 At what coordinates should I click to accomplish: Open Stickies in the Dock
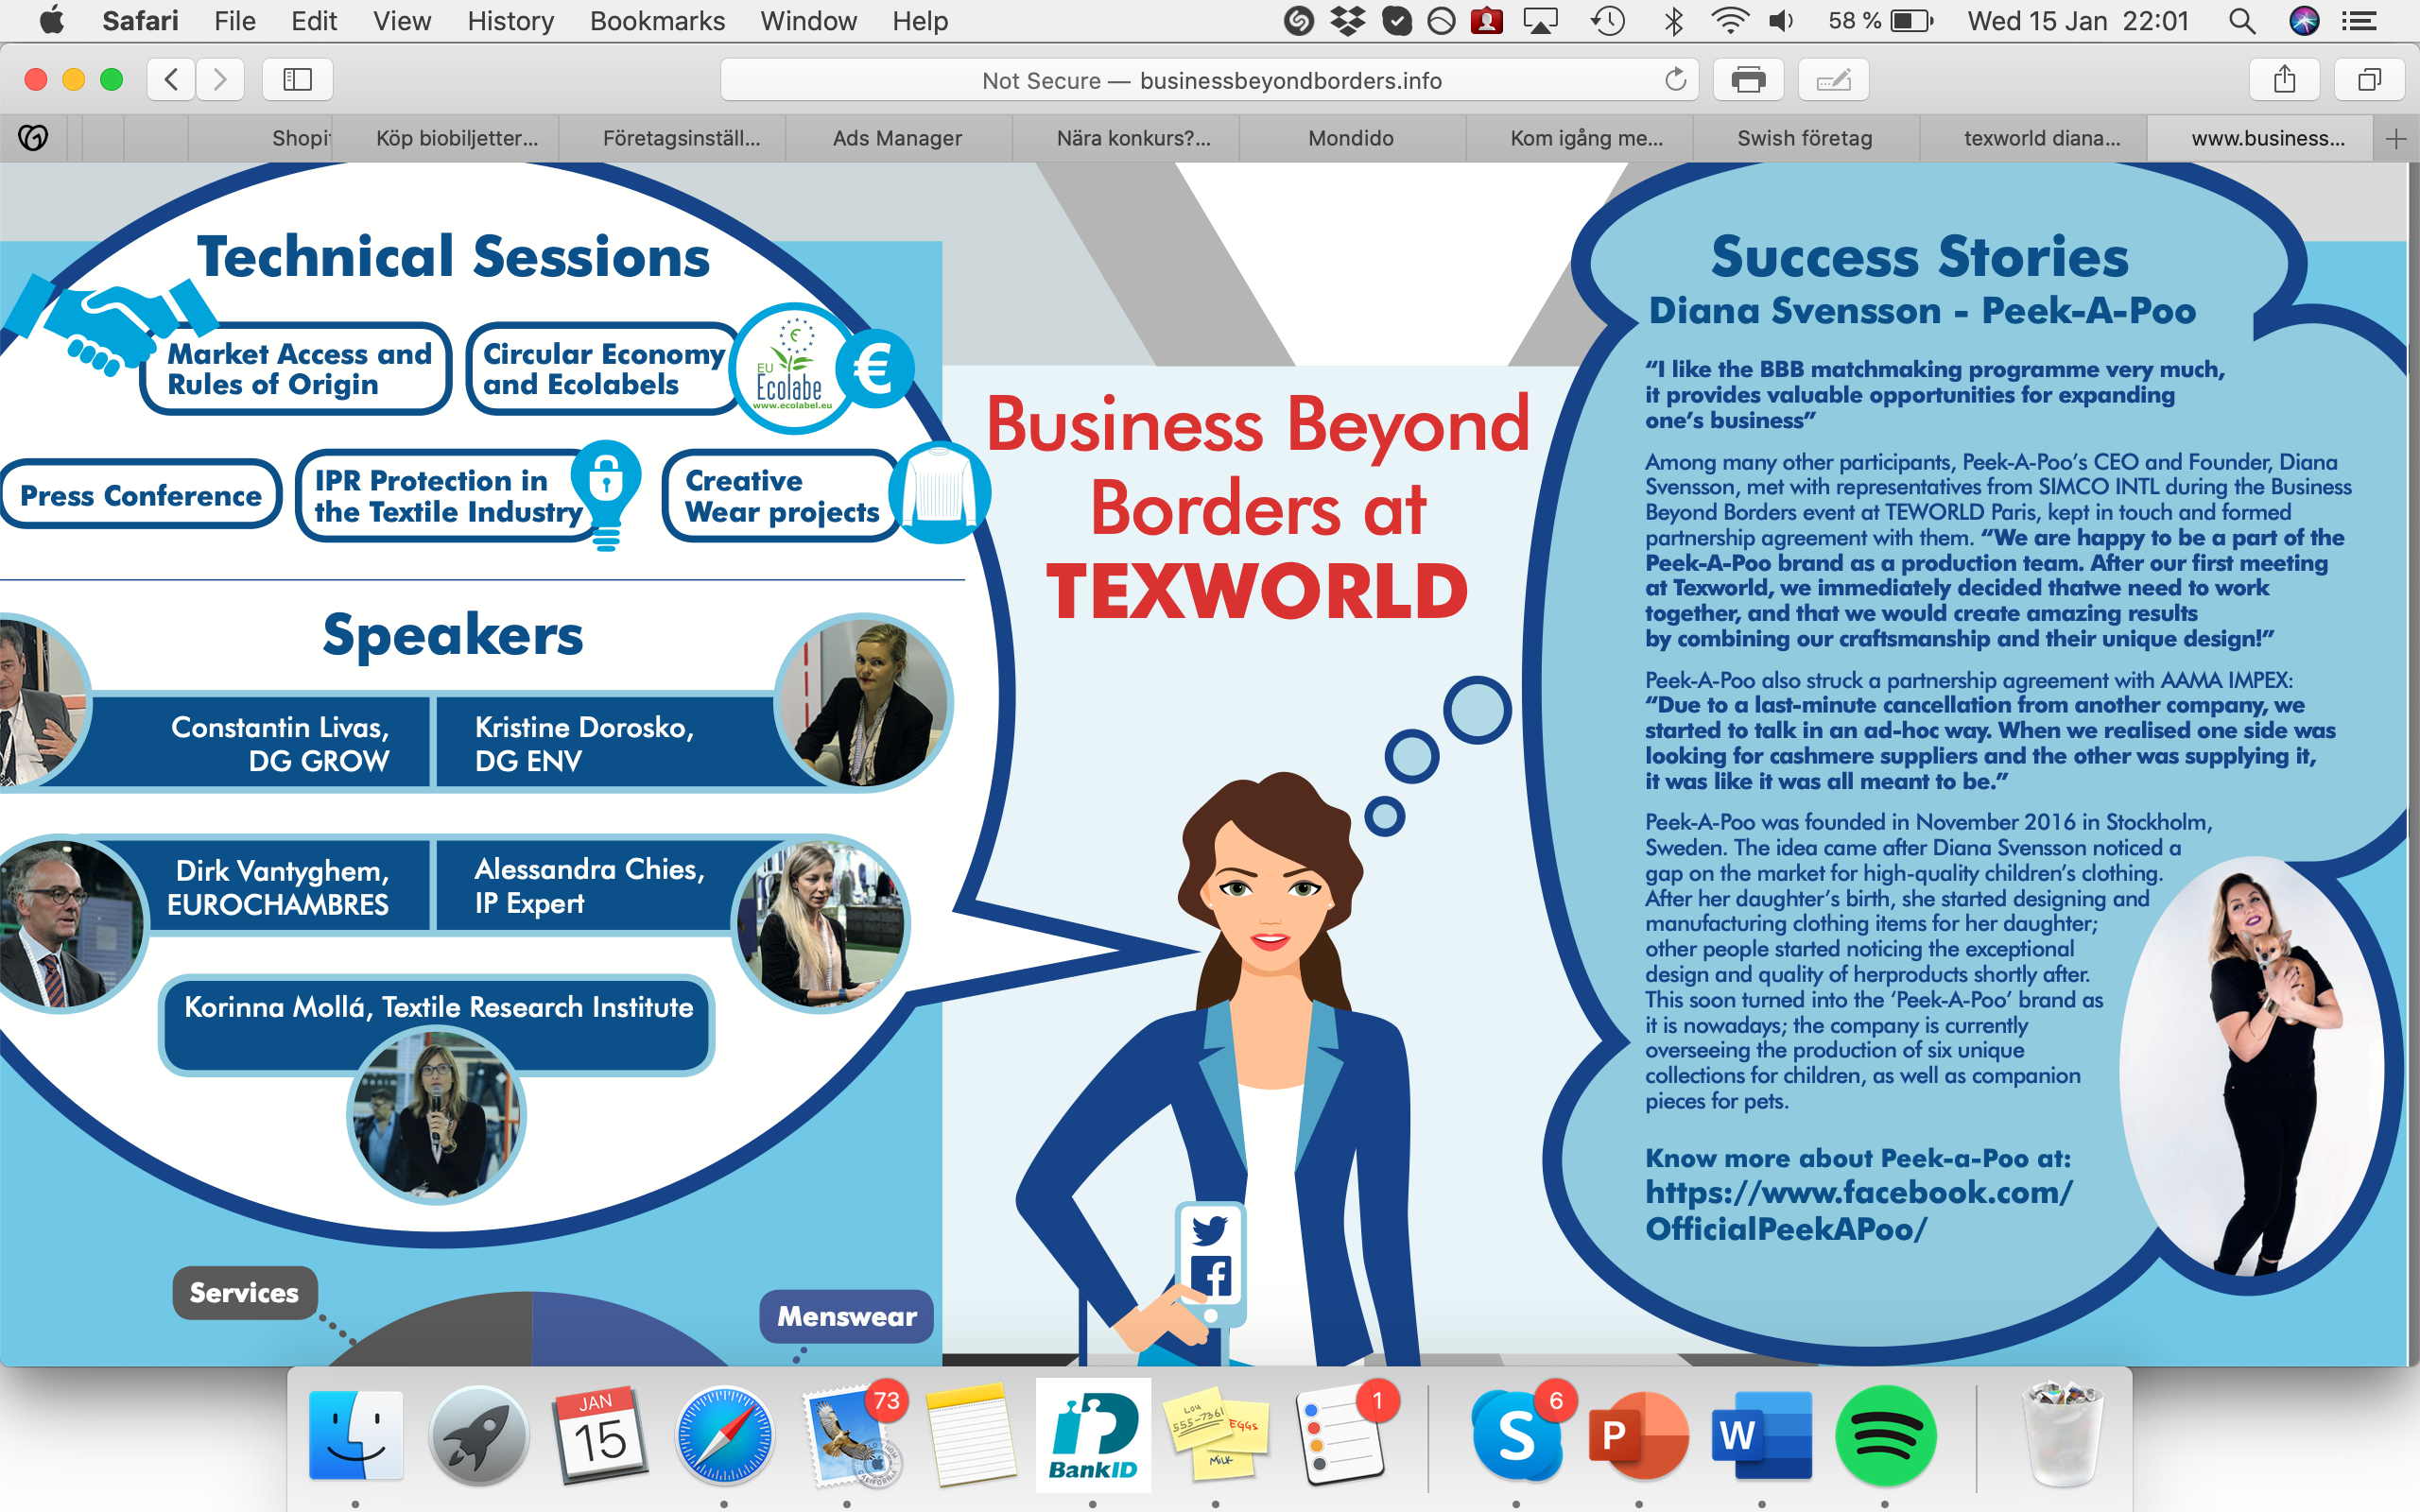[x=1216, y=1436]
